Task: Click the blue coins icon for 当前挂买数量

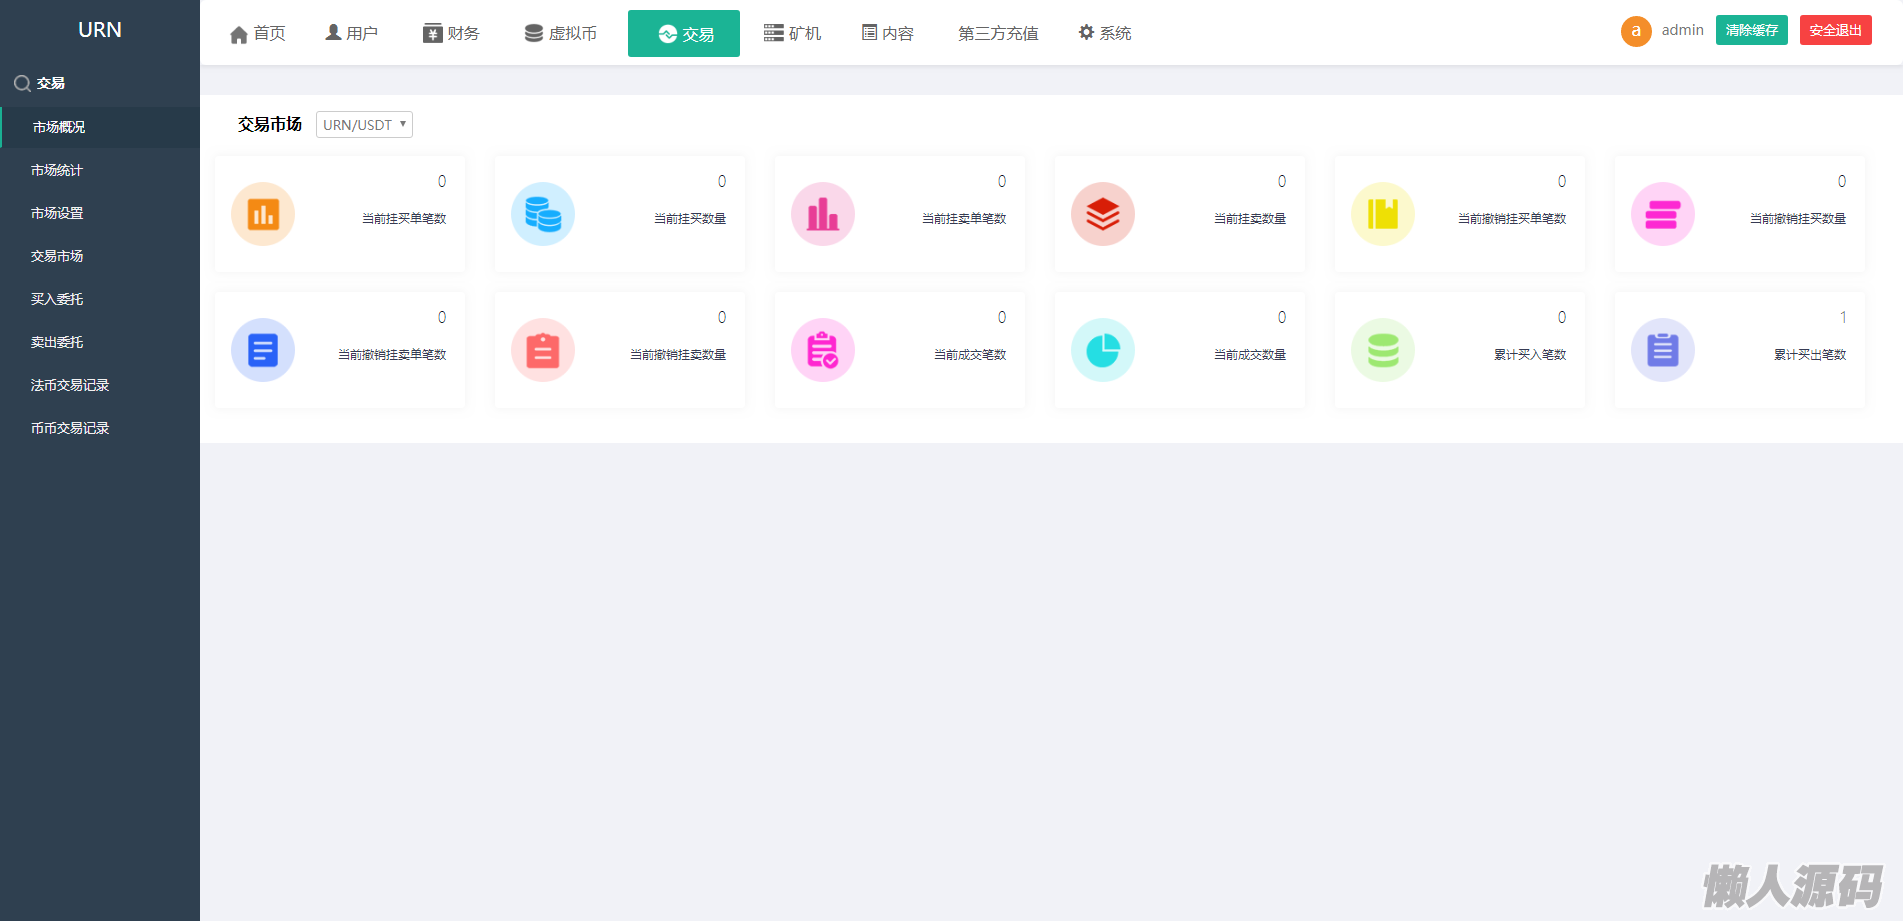Action: coord(543,214)
